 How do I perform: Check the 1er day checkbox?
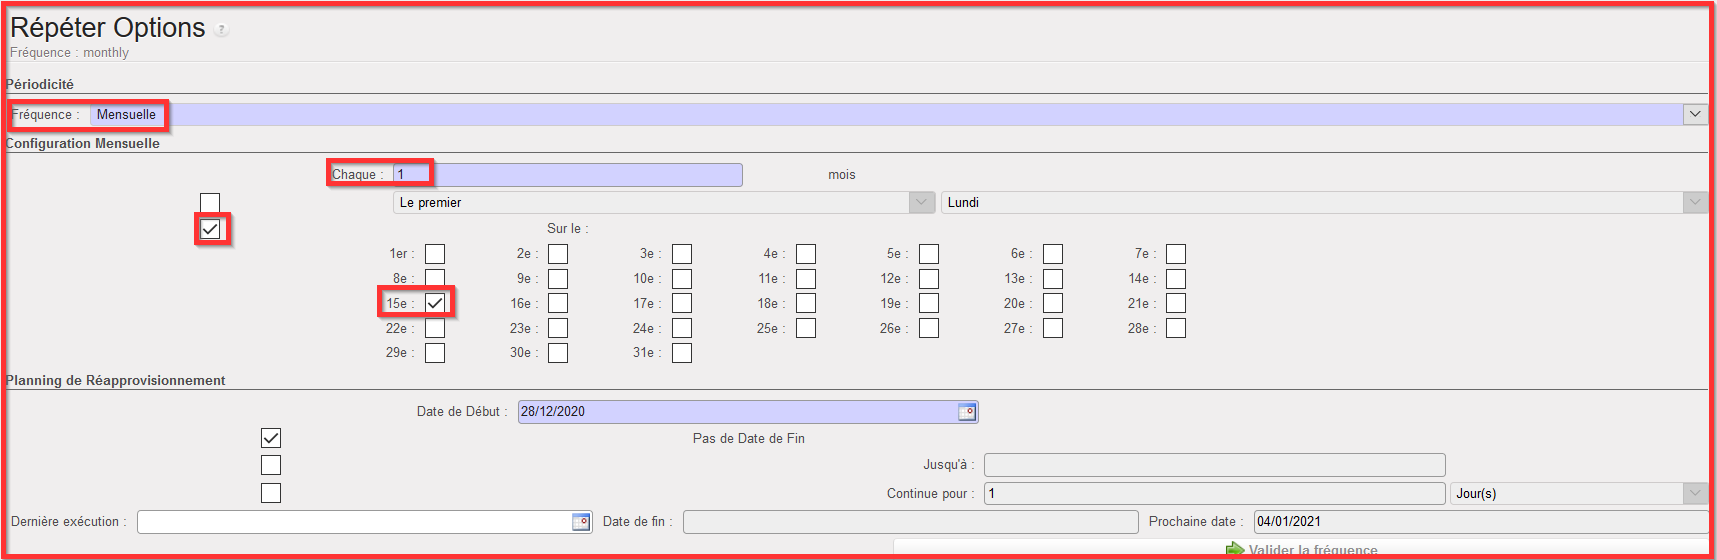pos(435,254)
